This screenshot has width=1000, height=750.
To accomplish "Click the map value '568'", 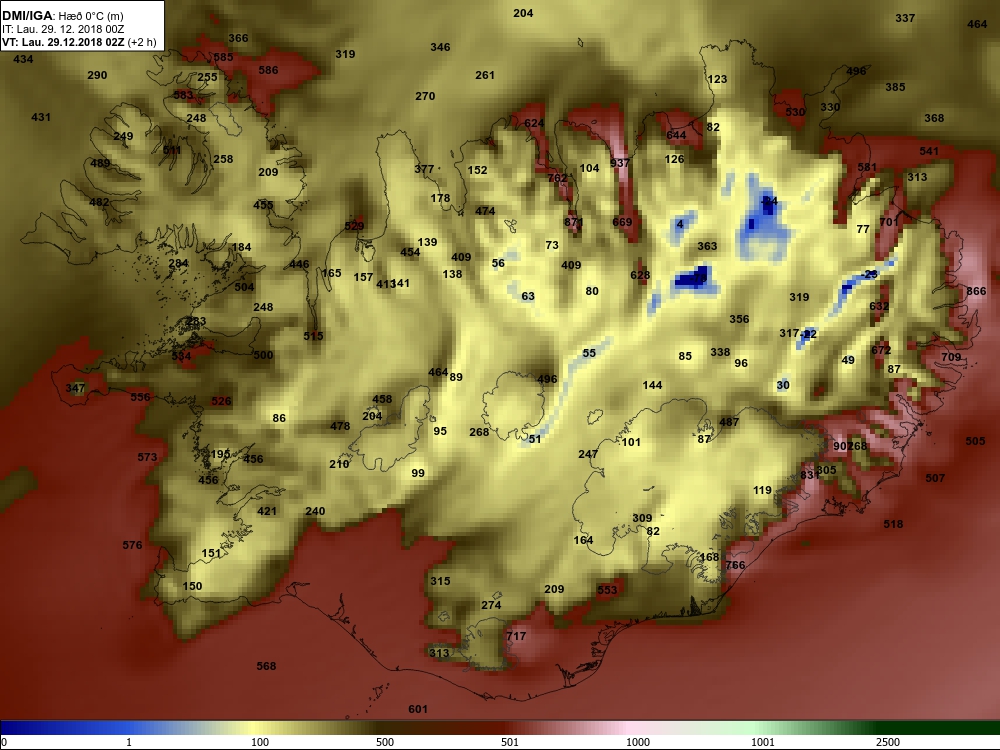I will (266, 666).
